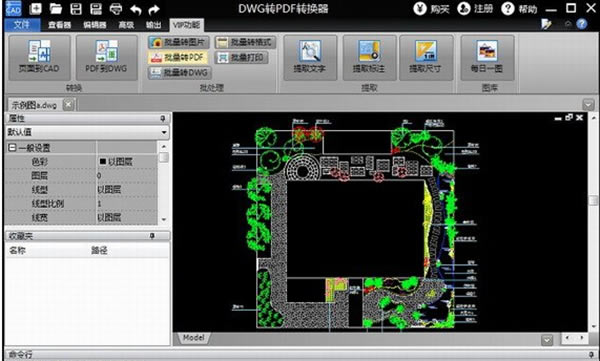The height and width of the screenshot is (361, 600).
Task: Switch to 编辑器 tab
Action: tap(95, 25)
